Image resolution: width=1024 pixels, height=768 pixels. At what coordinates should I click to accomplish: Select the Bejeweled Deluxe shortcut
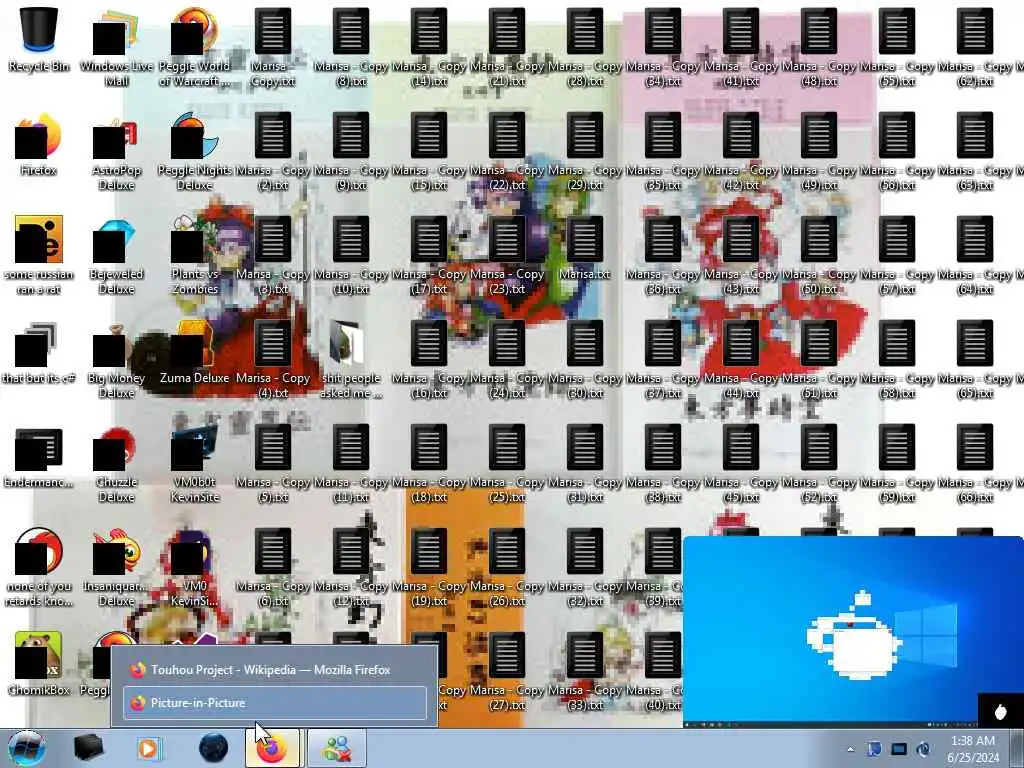pyautogui.click(x=116, y=255)
